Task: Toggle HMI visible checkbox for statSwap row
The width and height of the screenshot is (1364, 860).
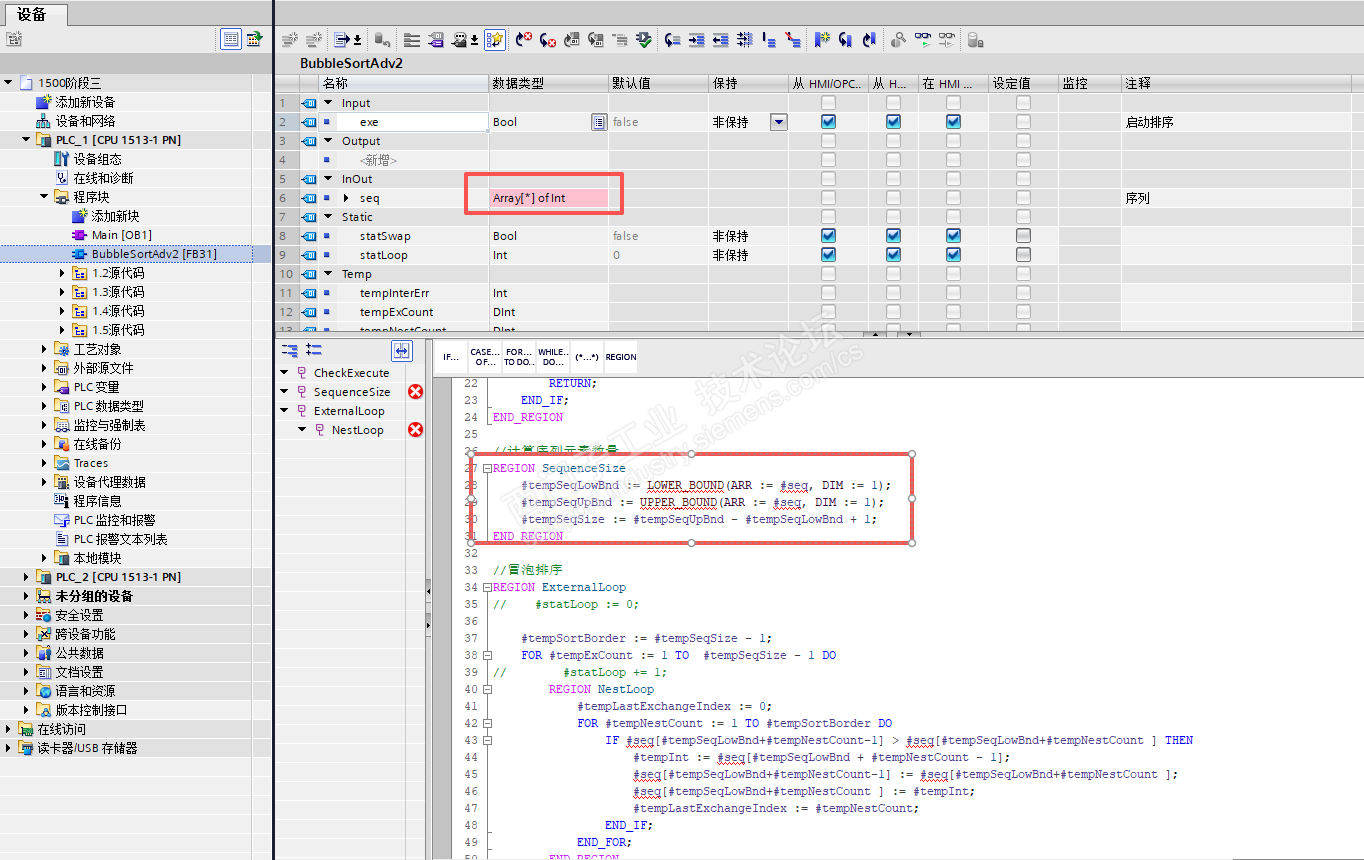Action: point(953,236)
